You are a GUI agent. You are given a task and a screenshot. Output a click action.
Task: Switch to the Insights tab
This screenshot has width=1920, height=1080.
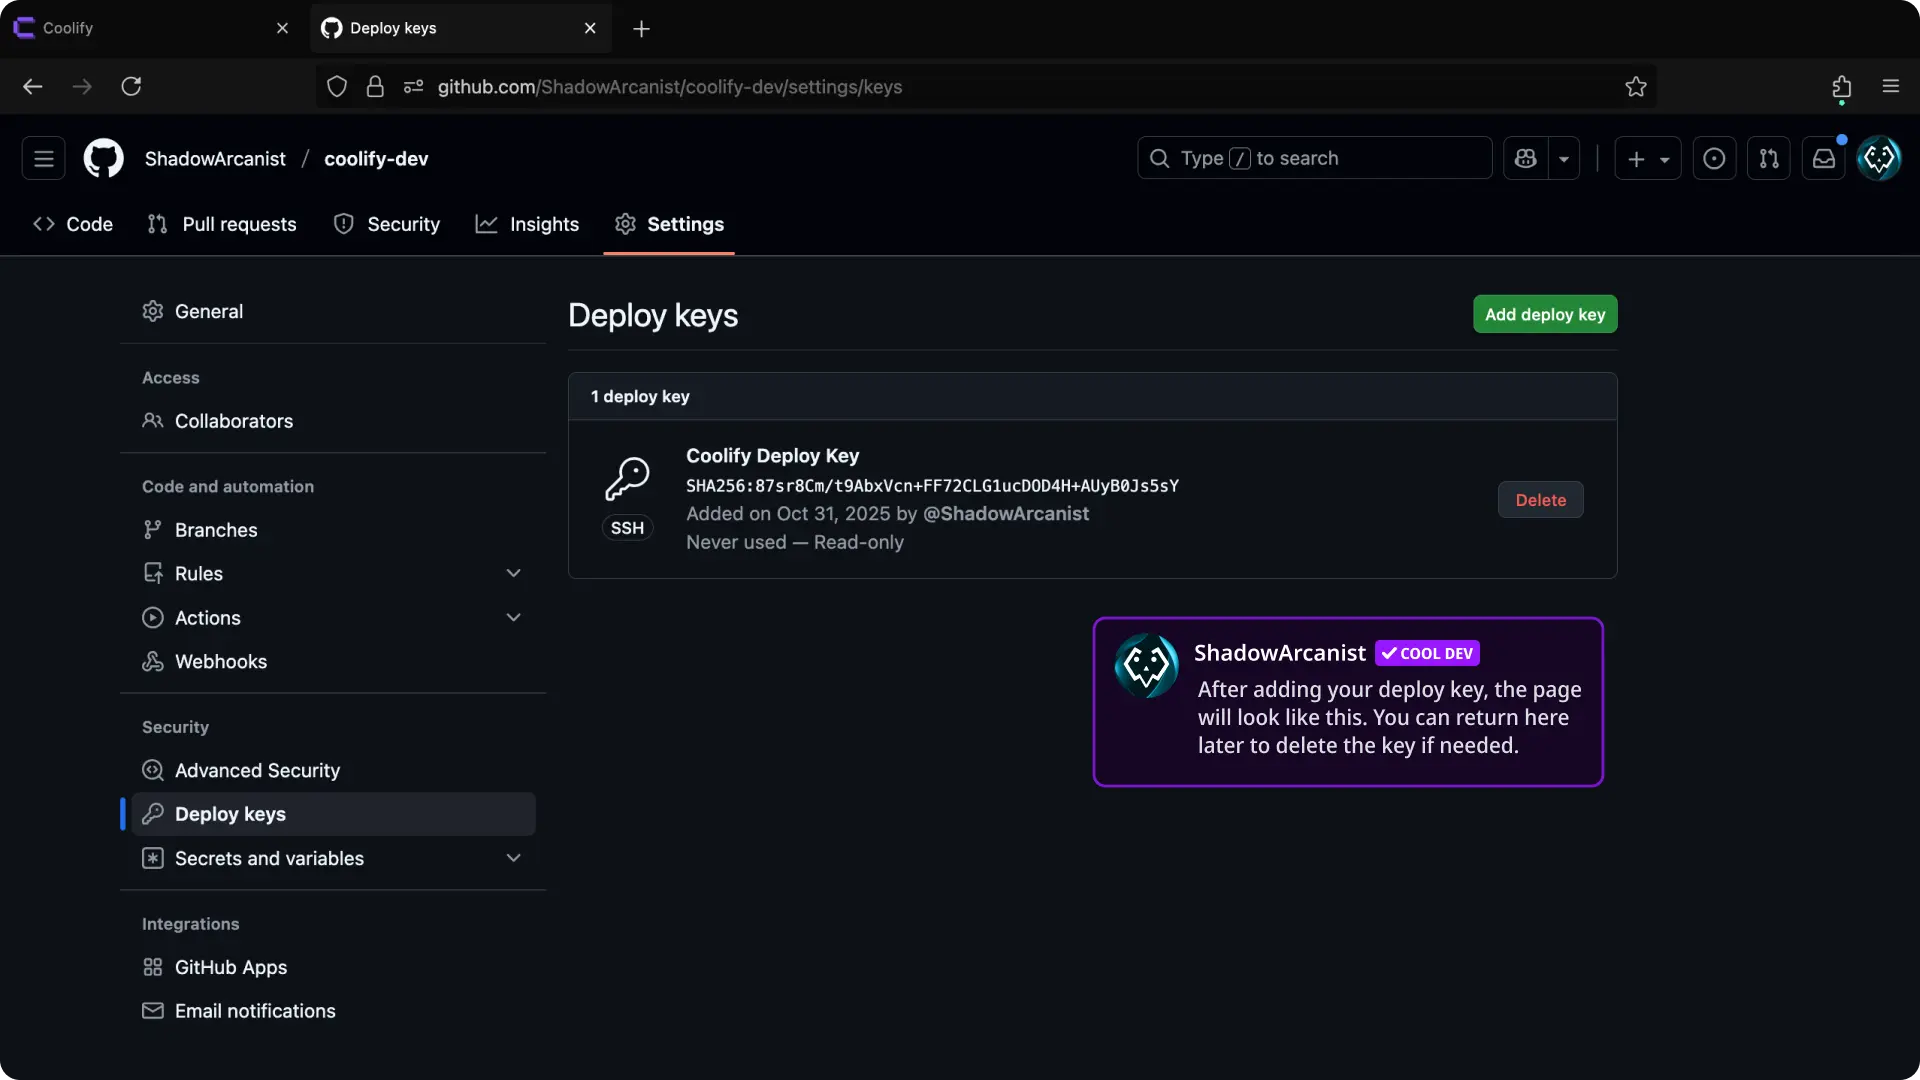click(527, 224)
